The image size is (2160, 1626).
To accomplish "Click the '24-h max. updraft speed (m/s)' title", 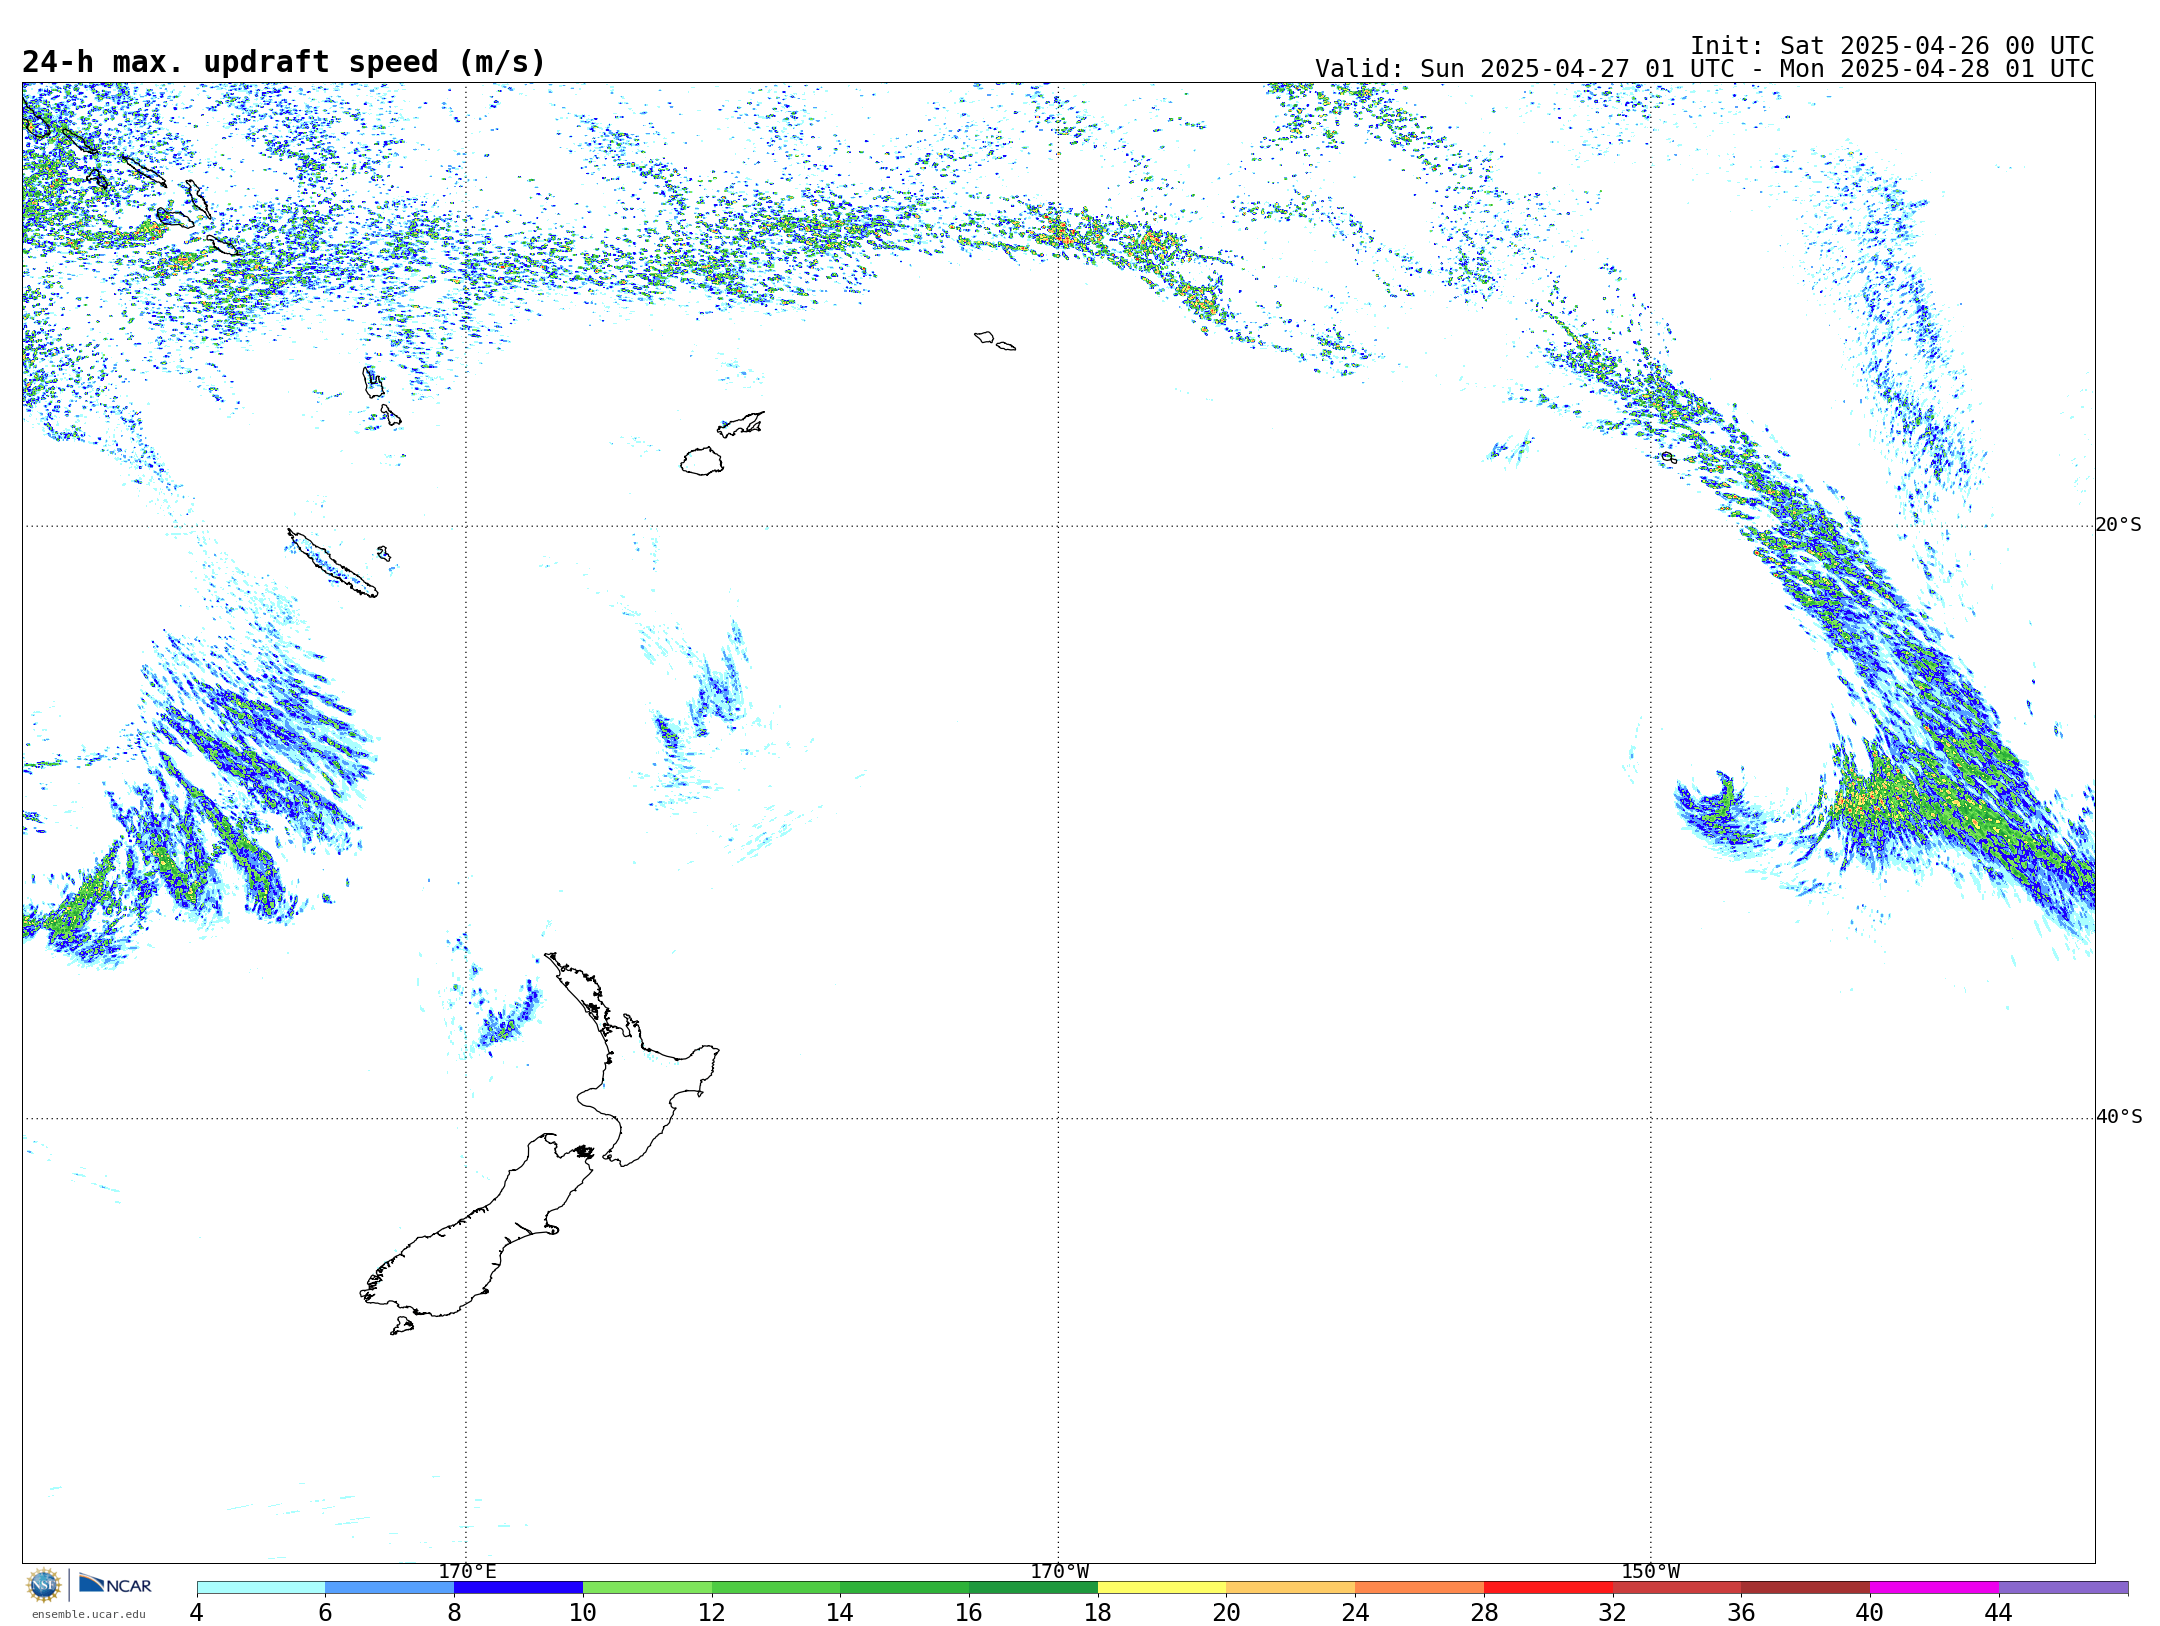I will point(284,62).
